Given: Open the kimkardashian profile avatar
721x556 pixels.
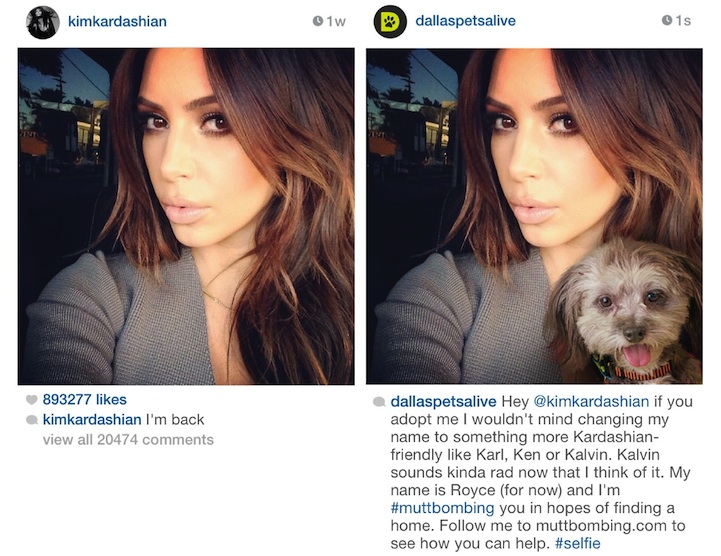Looking at the screenshot, I should tap(43, 23).
